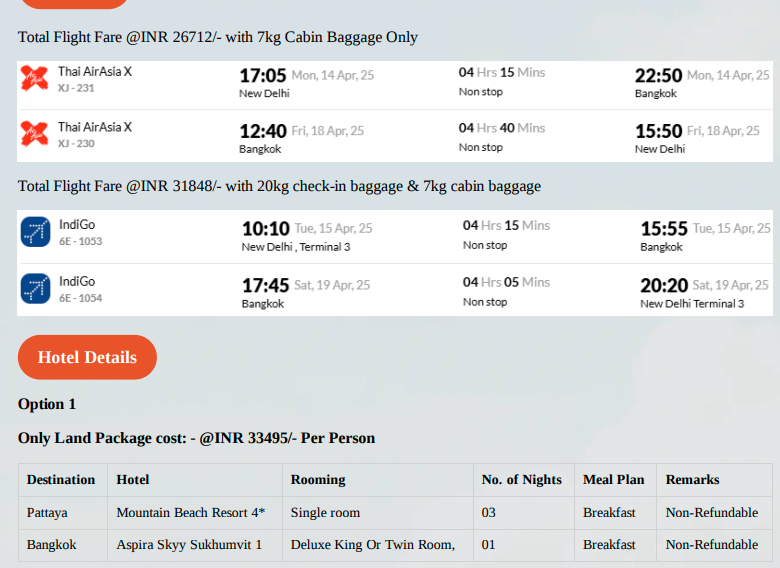Select the New Delhi Terminal 3 arrival label
The width and height of the screenshot is (780, 568).
point(692,304)
